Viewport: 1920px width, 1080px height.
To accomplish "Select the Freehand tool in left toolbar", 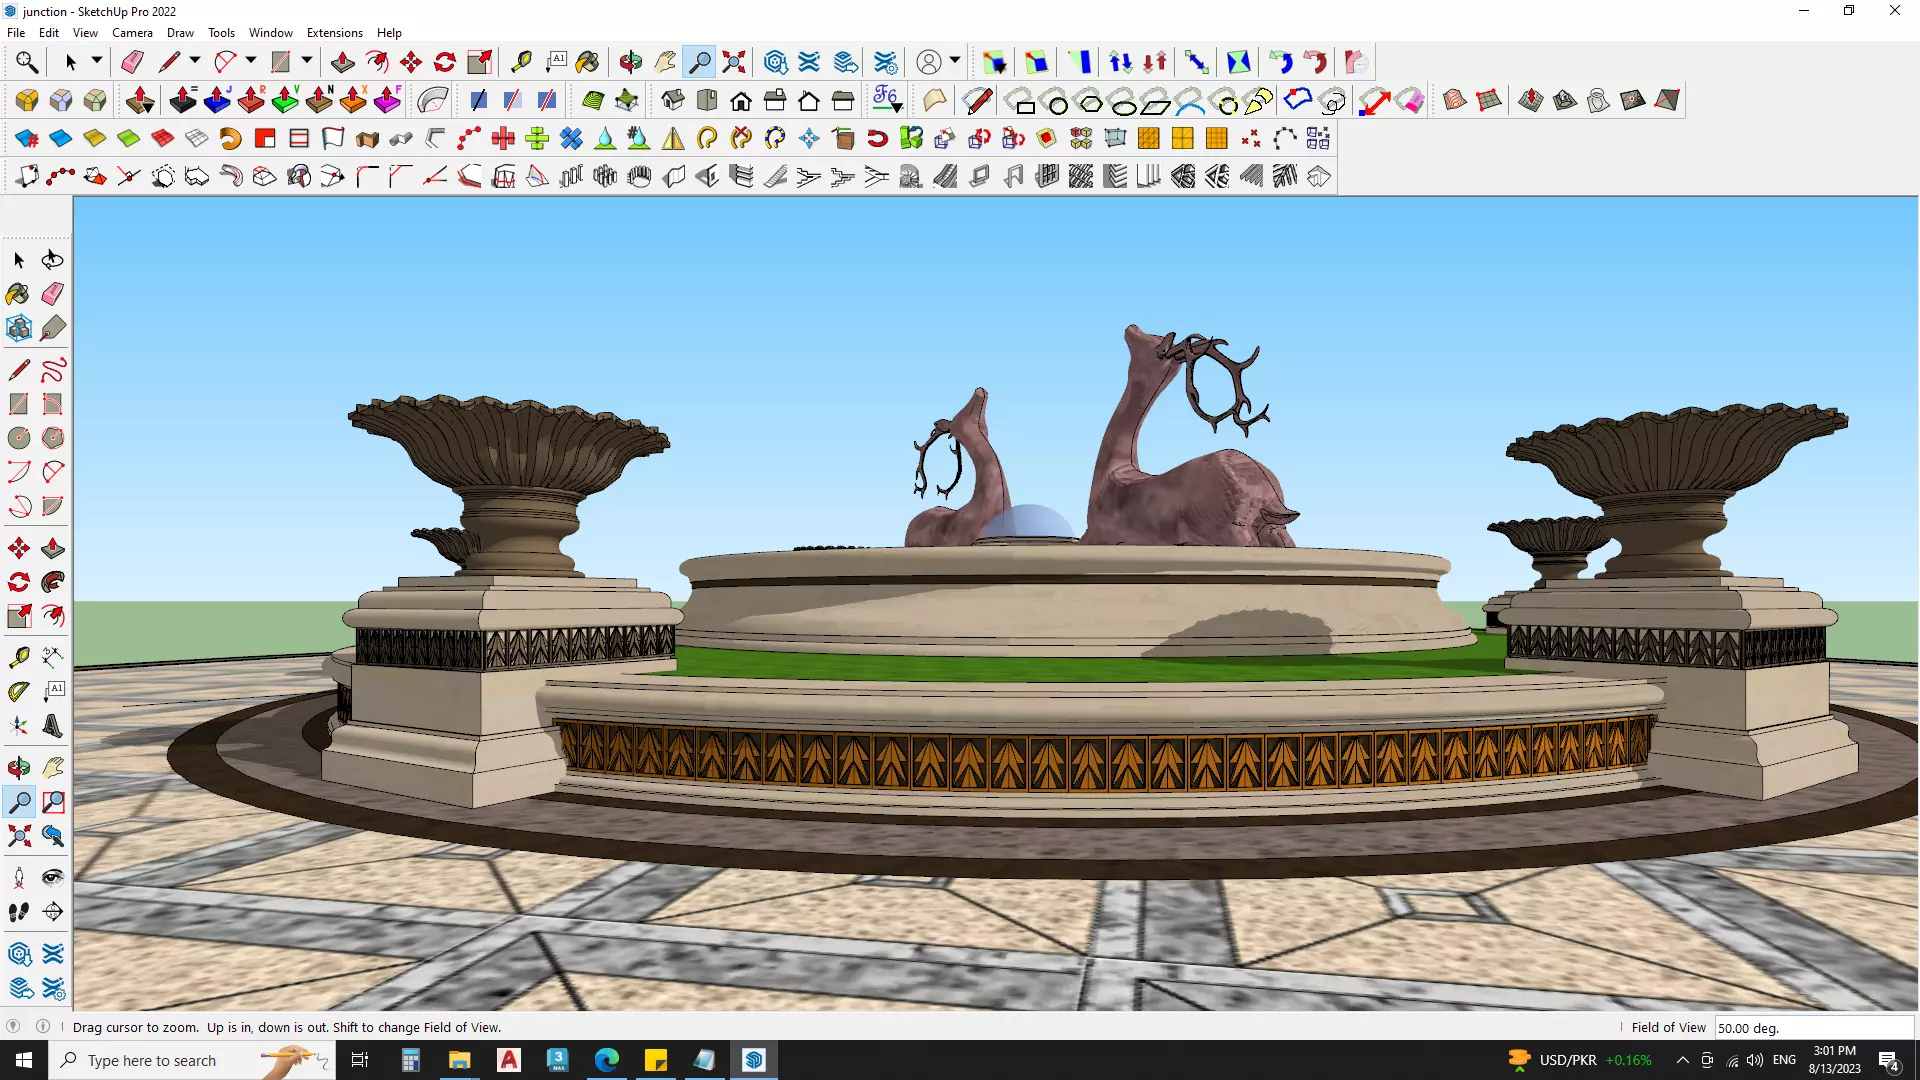I will pyautogui.click(x=53, y=371).
